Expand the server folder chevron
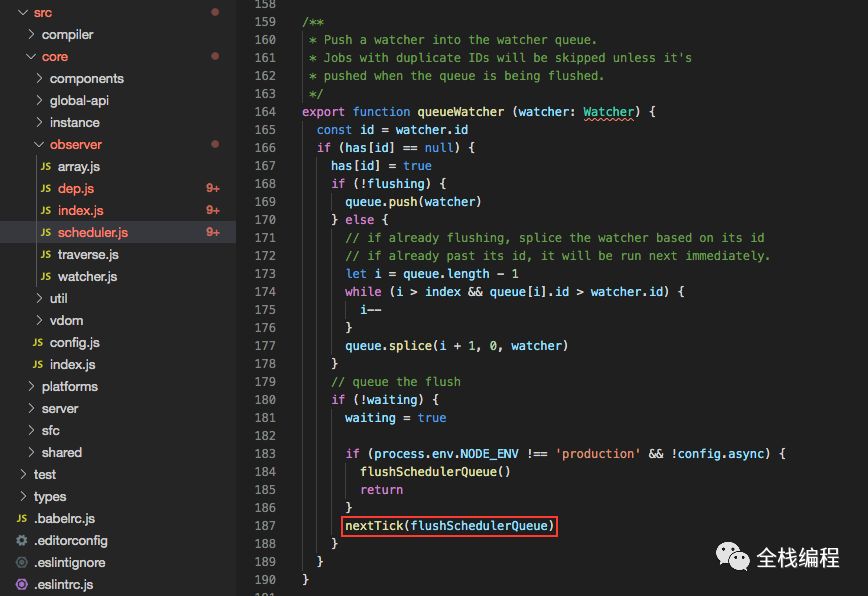Image resolution: width=868 pixels, height=596 pixels. coord(31,408)
